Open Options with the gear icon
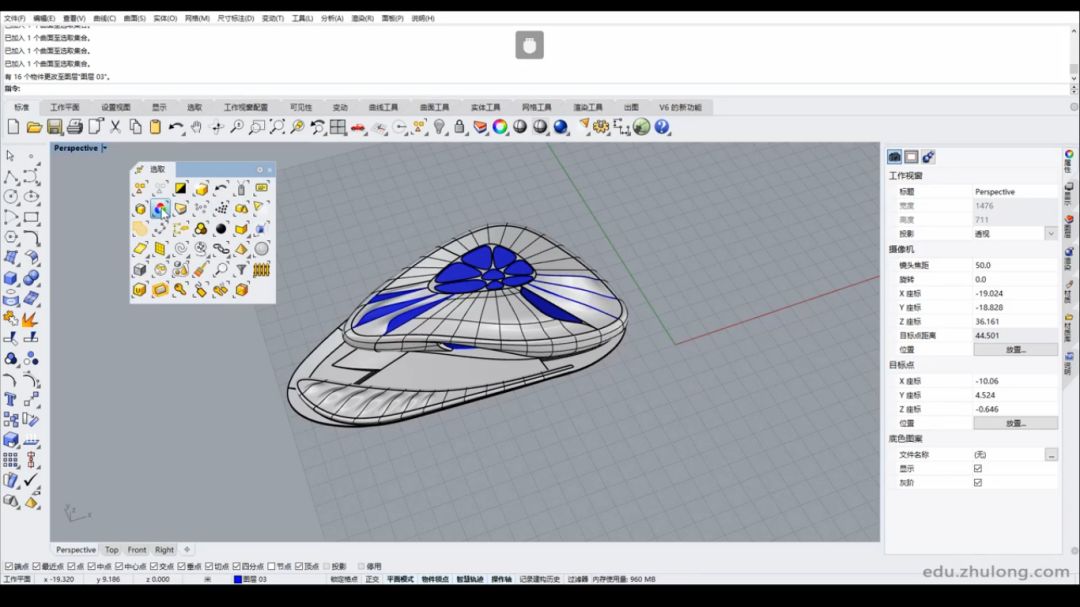 601,127
